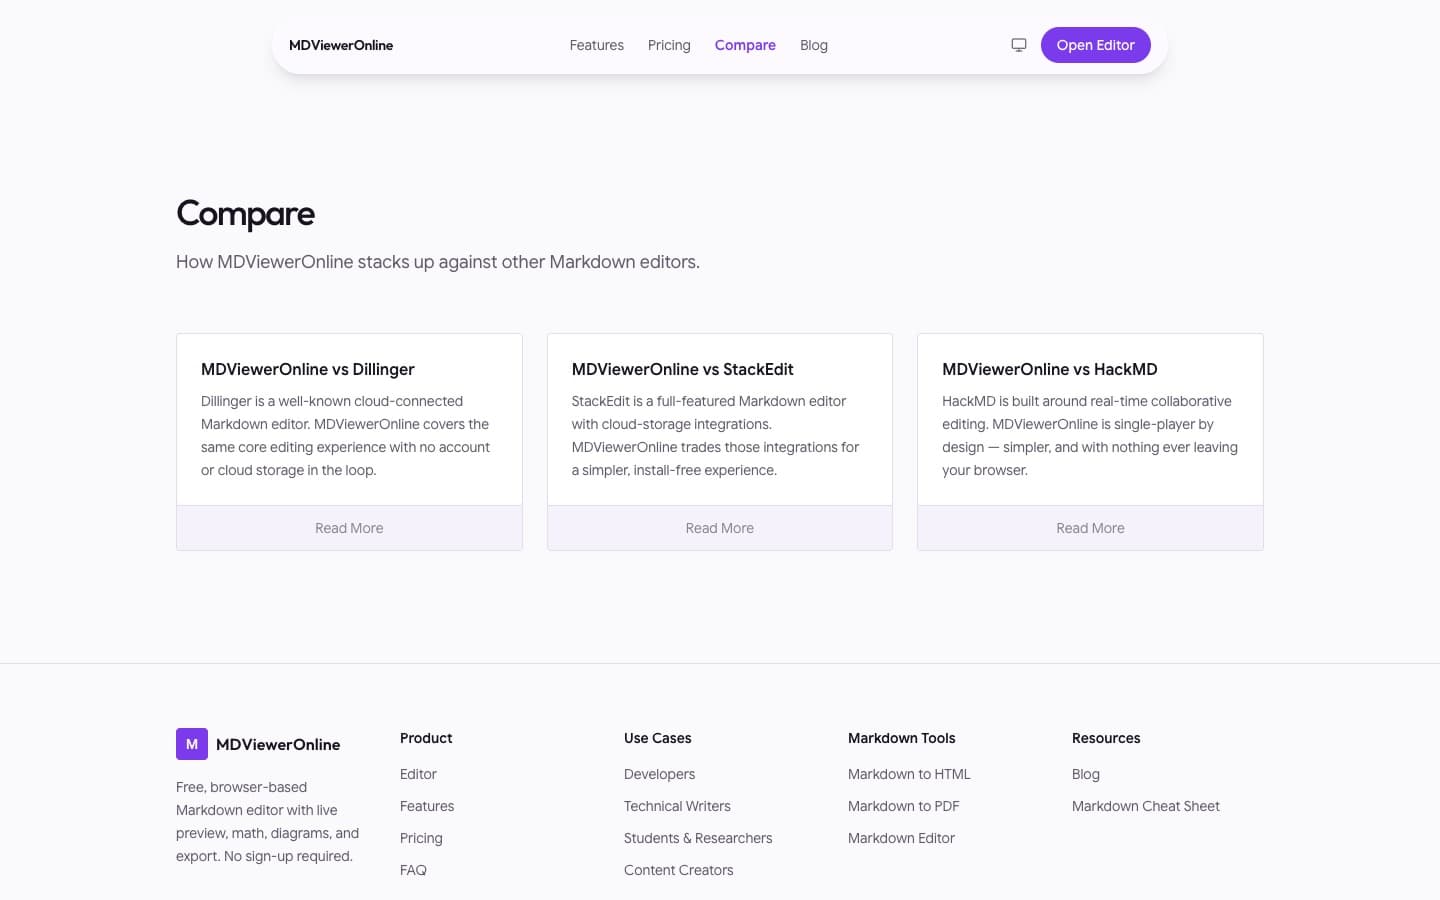
Task: Open Pricing link in footer Product column
Action: pos(421,838)
